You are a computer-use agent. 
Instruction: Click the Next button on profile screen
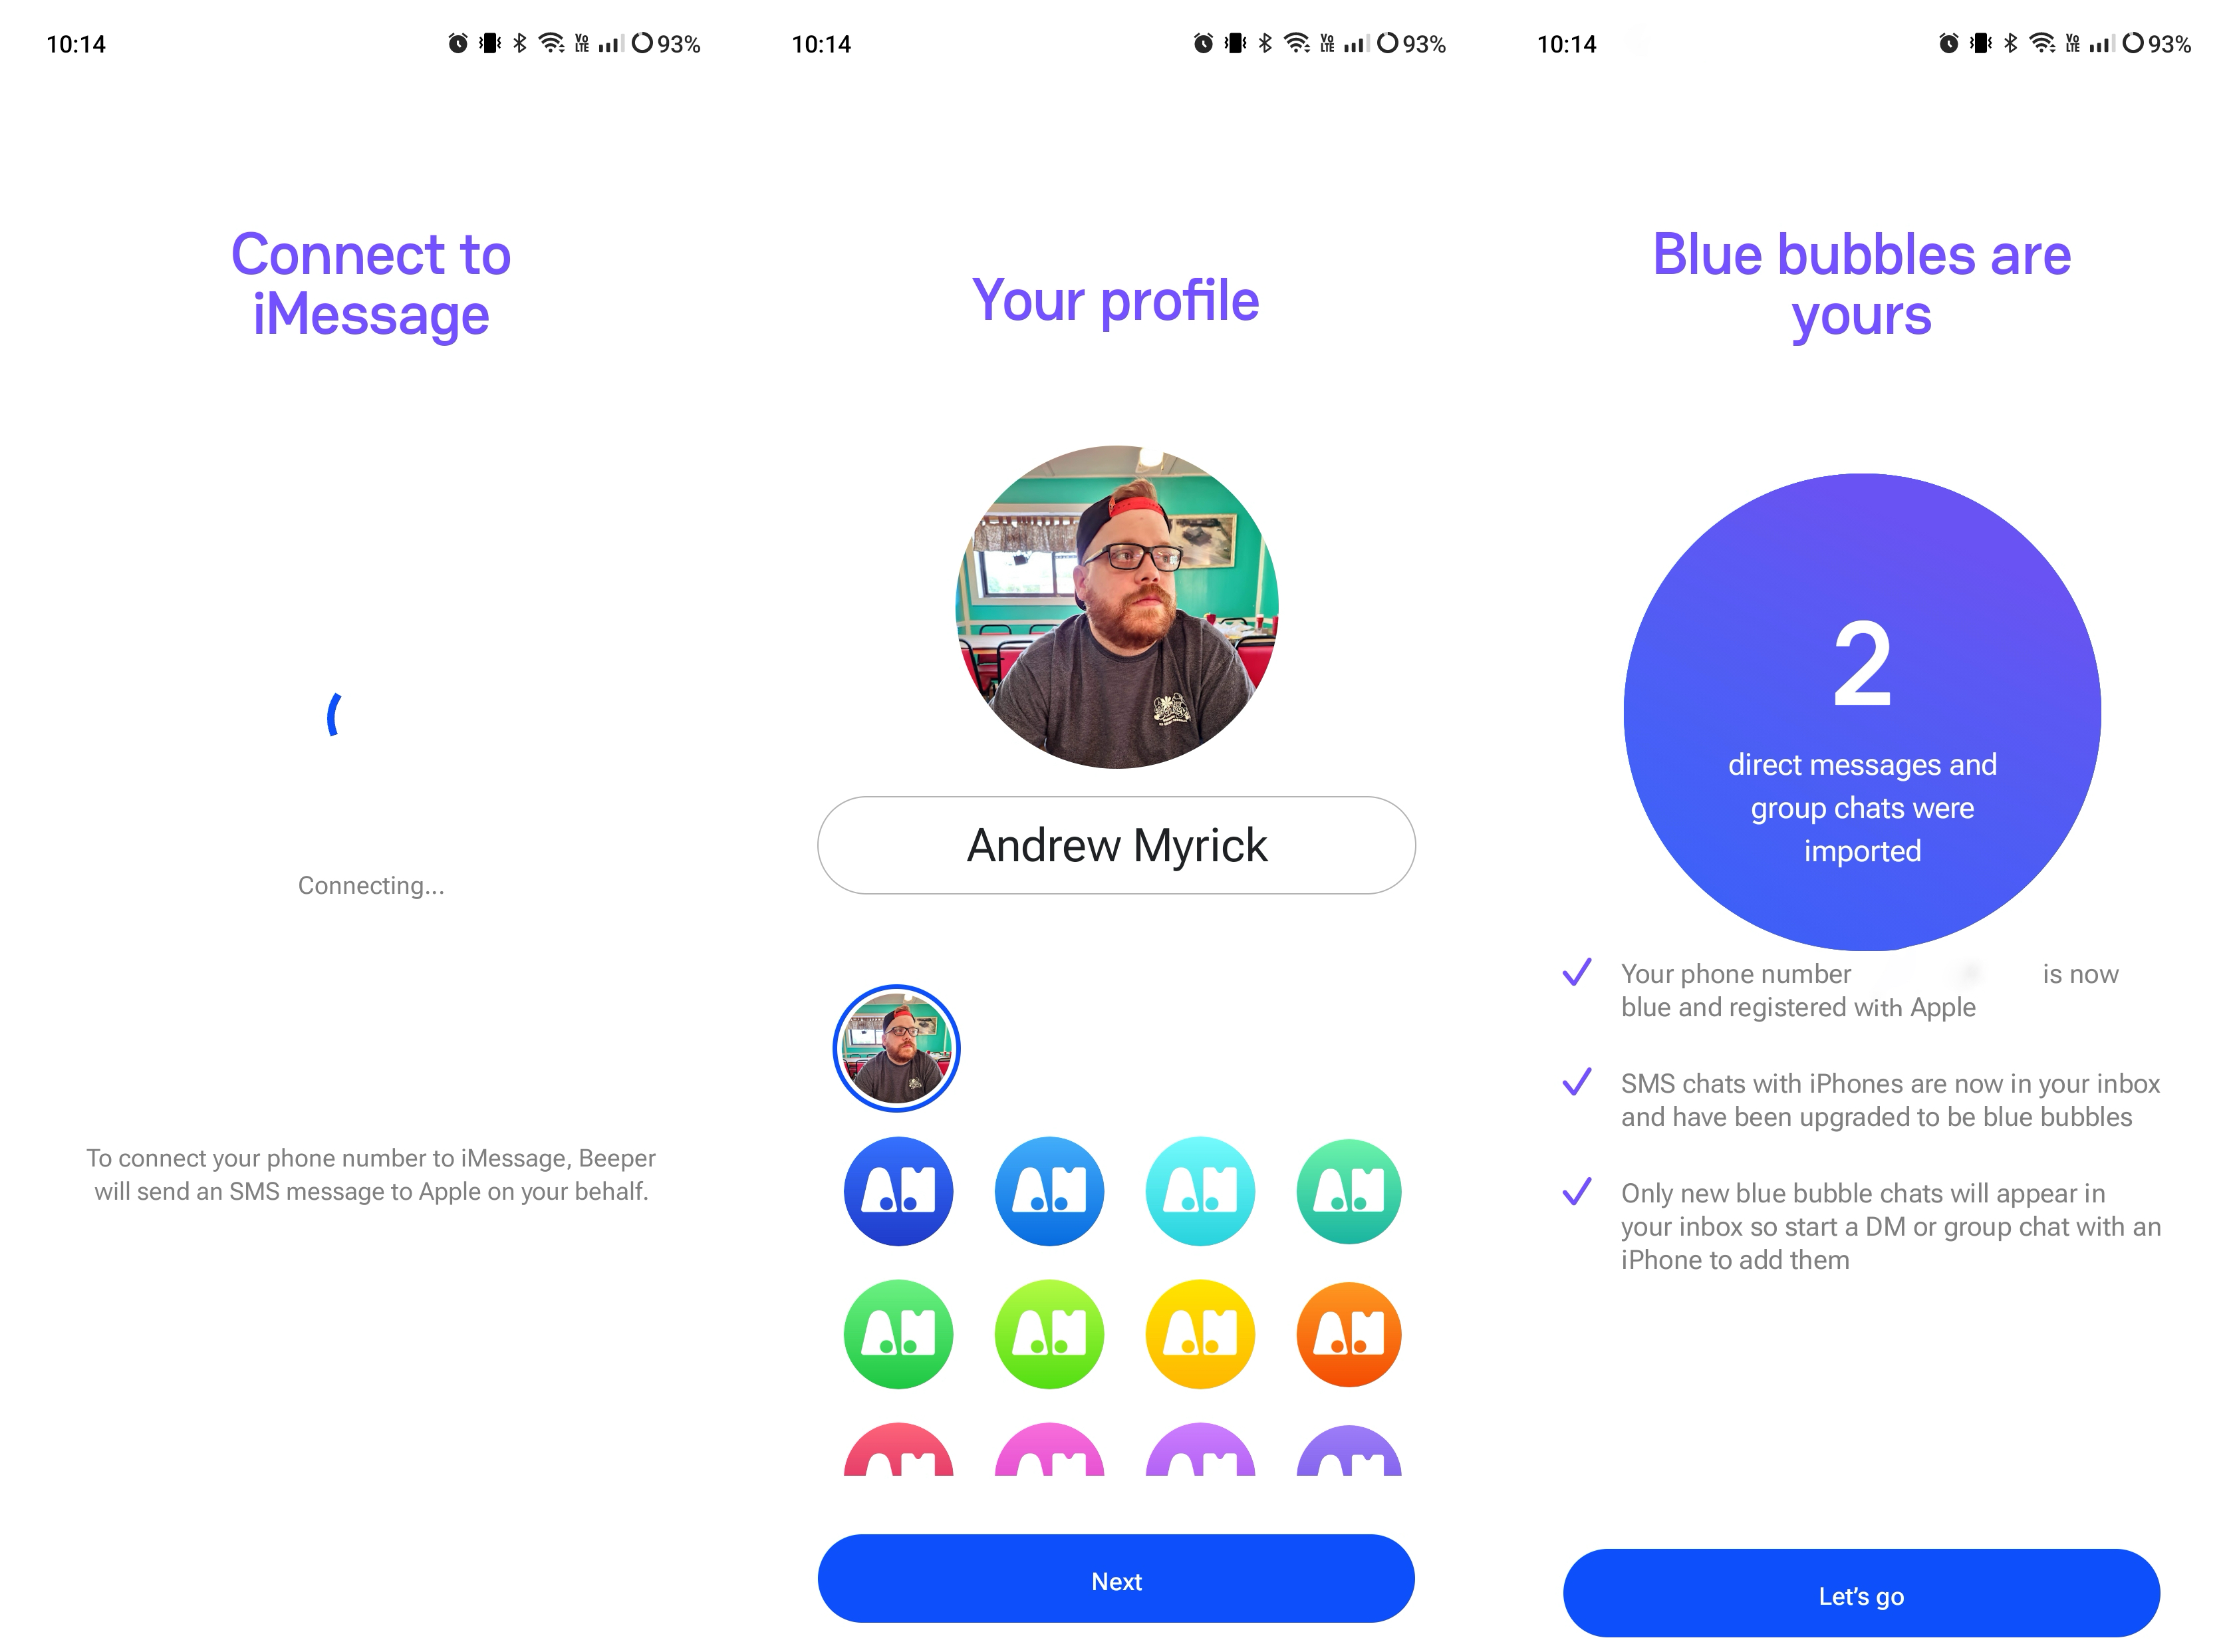pos(1116,1581)
